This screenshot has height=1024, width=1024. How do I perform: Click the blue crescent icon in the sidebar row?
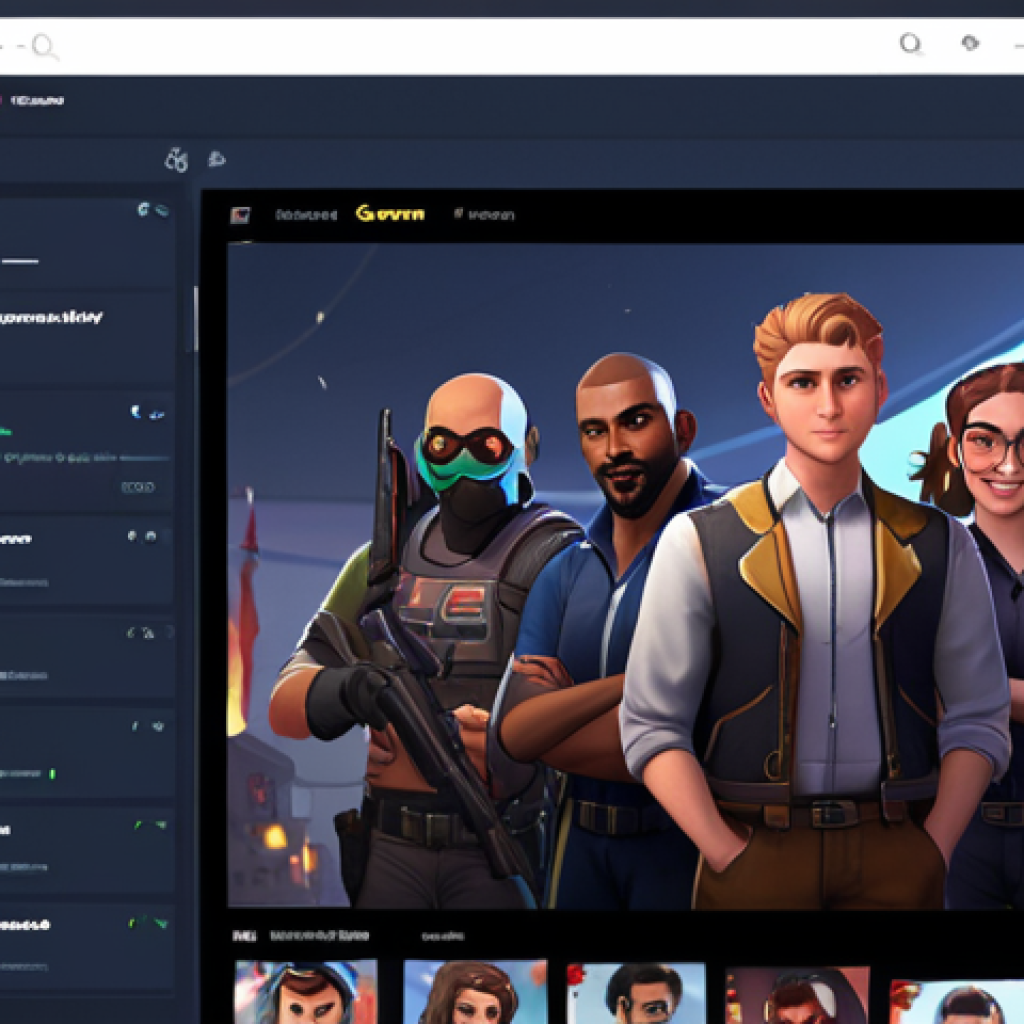click(x=135, y=411)
